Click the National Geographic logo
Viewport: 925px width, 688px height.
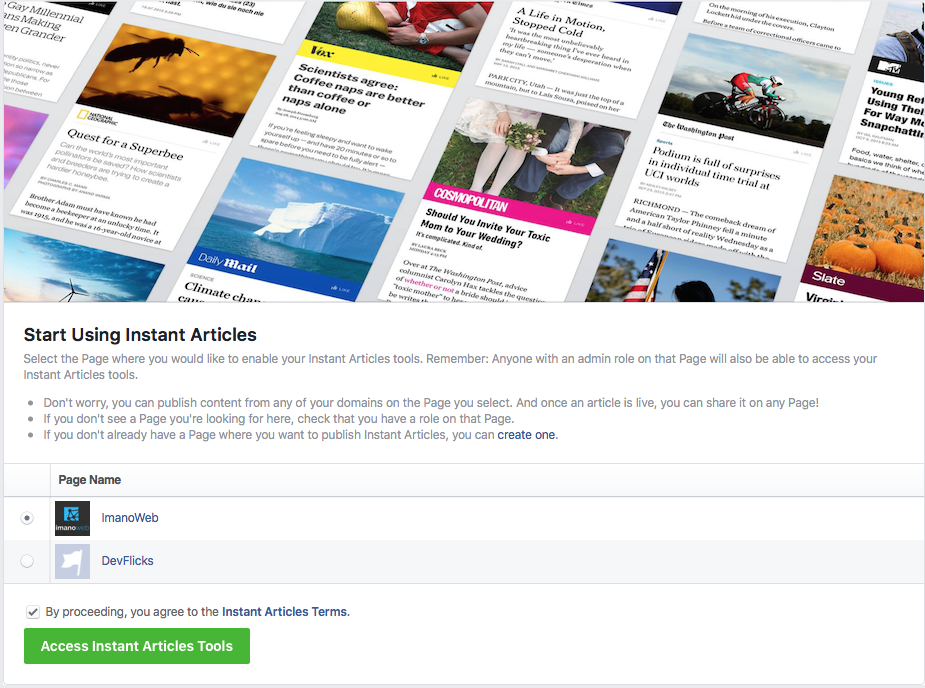(98, 118)
